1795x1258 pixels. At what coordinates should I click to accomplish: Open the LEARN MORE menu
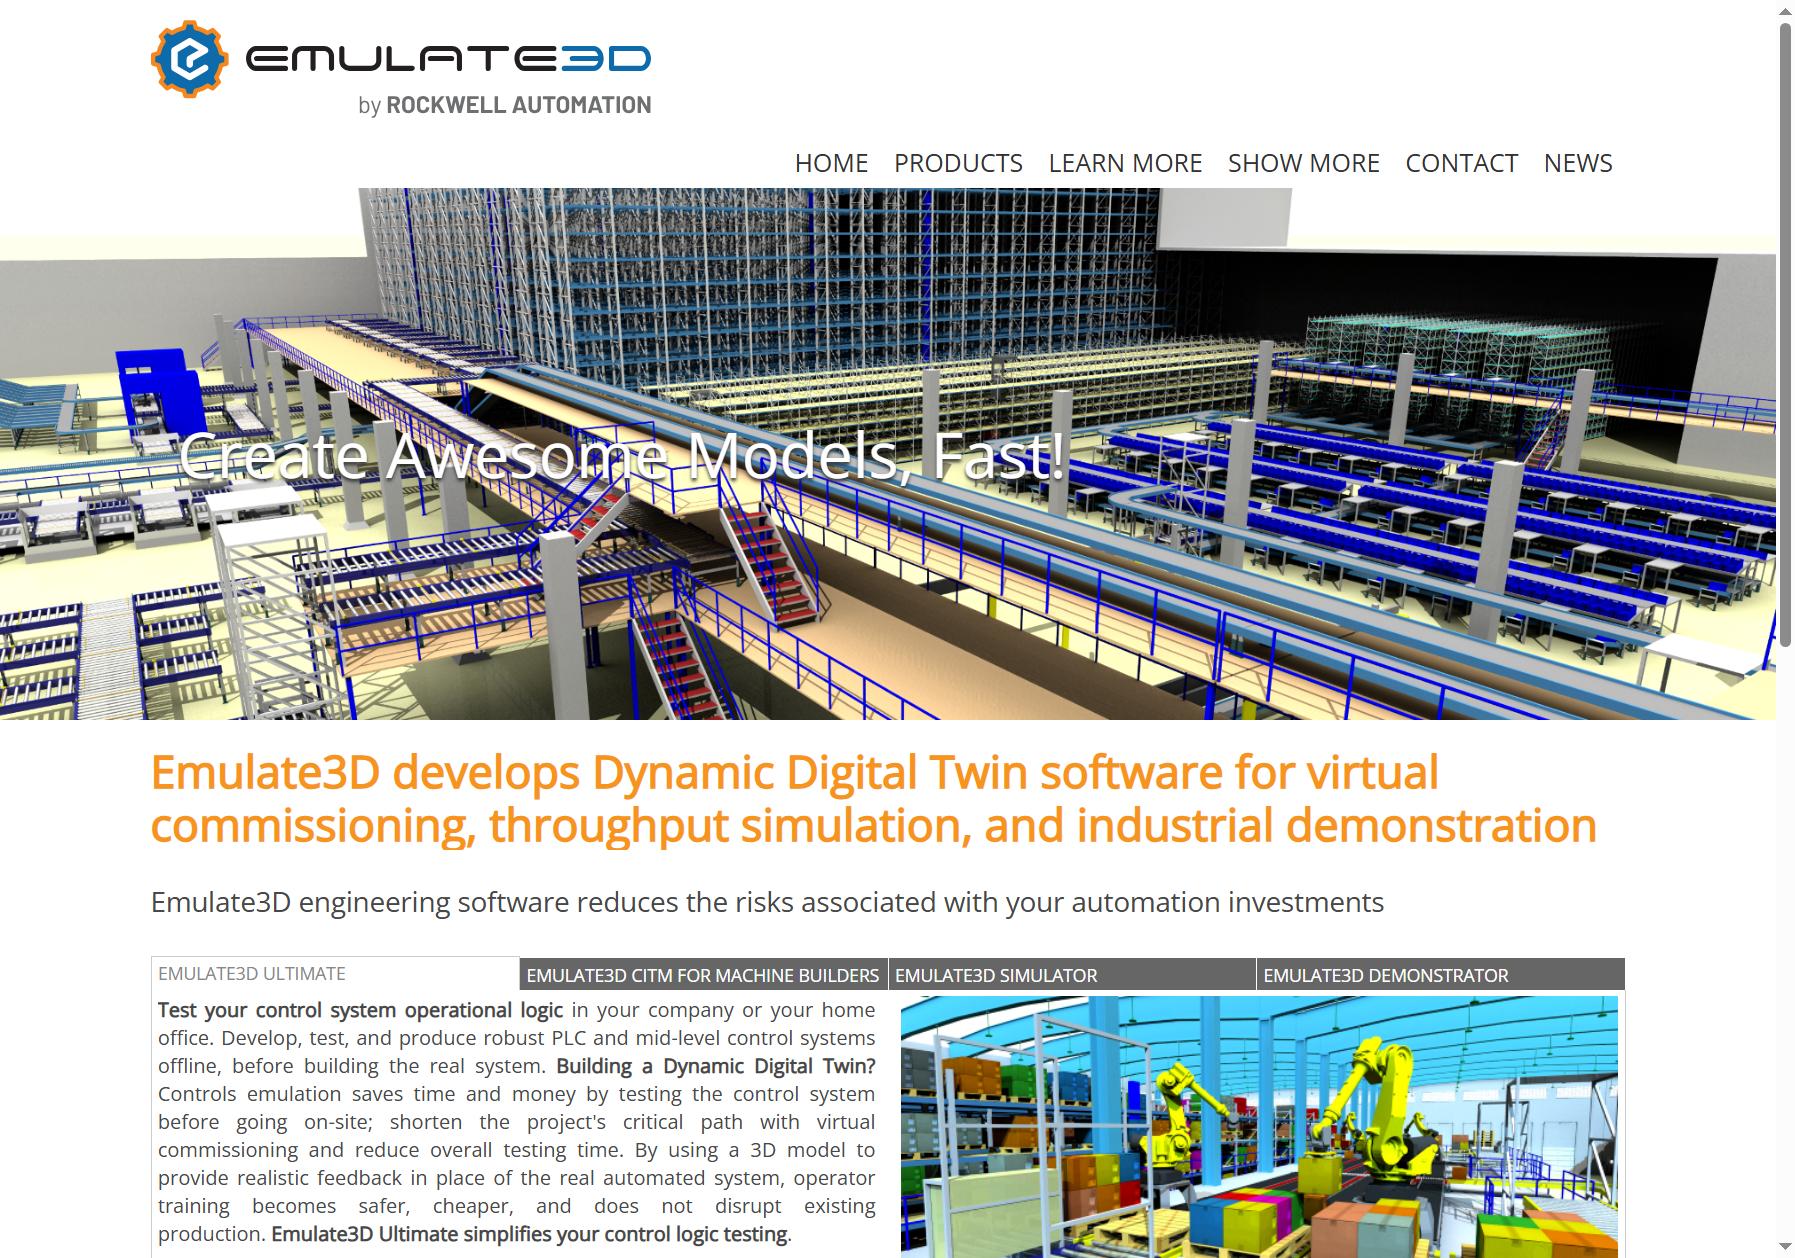pyautogui.click(x=1125, y=163)
